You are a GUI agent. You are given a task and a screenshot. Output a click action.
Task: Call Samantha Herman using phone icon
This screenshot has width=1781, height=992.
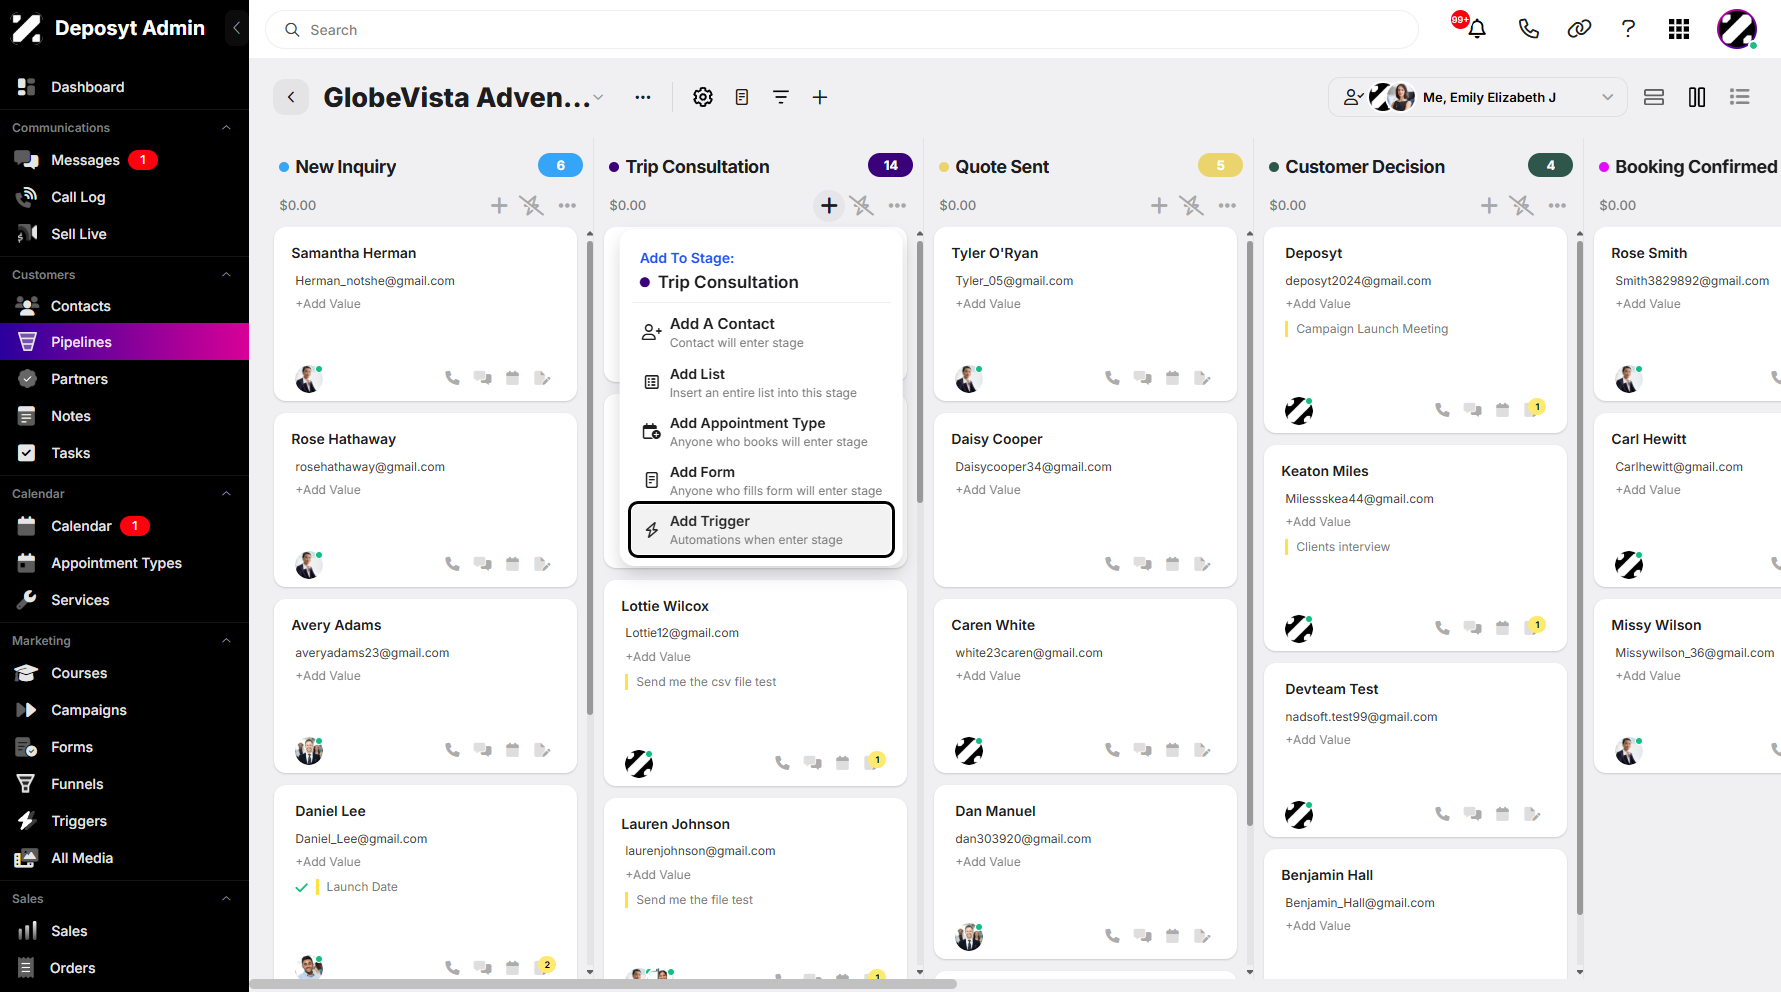point(452,378)
